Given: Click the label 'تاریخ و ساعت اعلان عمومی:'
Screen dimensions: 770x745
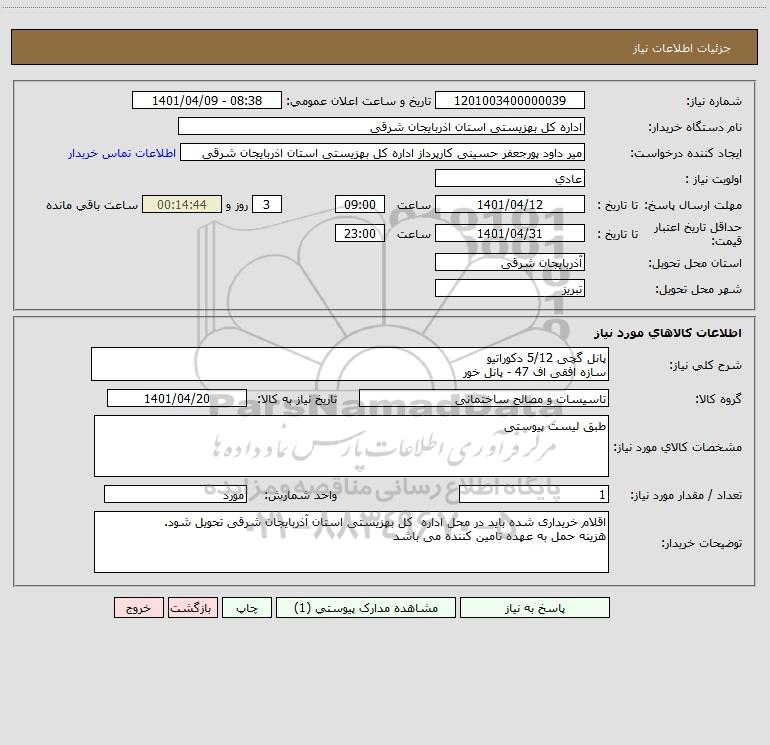Looking at the screenshot, I should pos(358,101).
